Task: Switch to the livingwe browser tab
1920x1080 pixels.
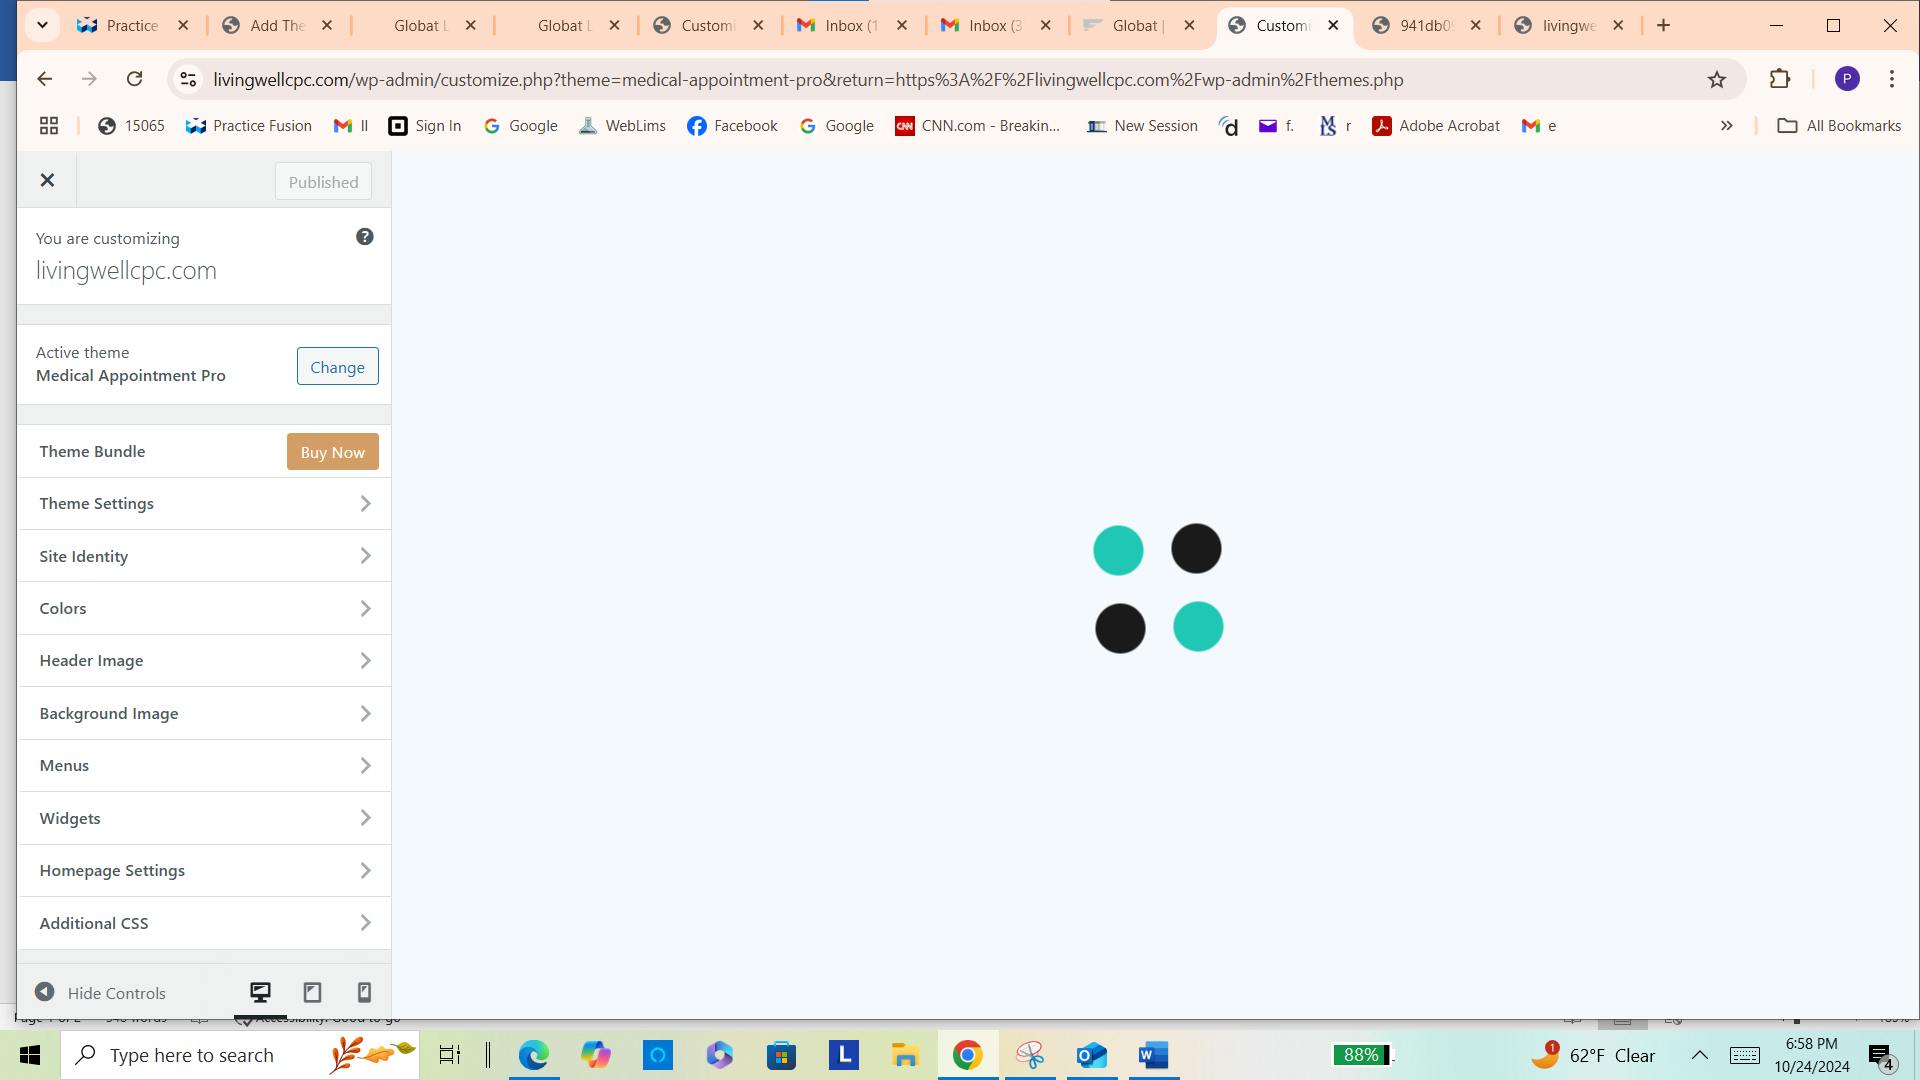Action: [1567, 26]
